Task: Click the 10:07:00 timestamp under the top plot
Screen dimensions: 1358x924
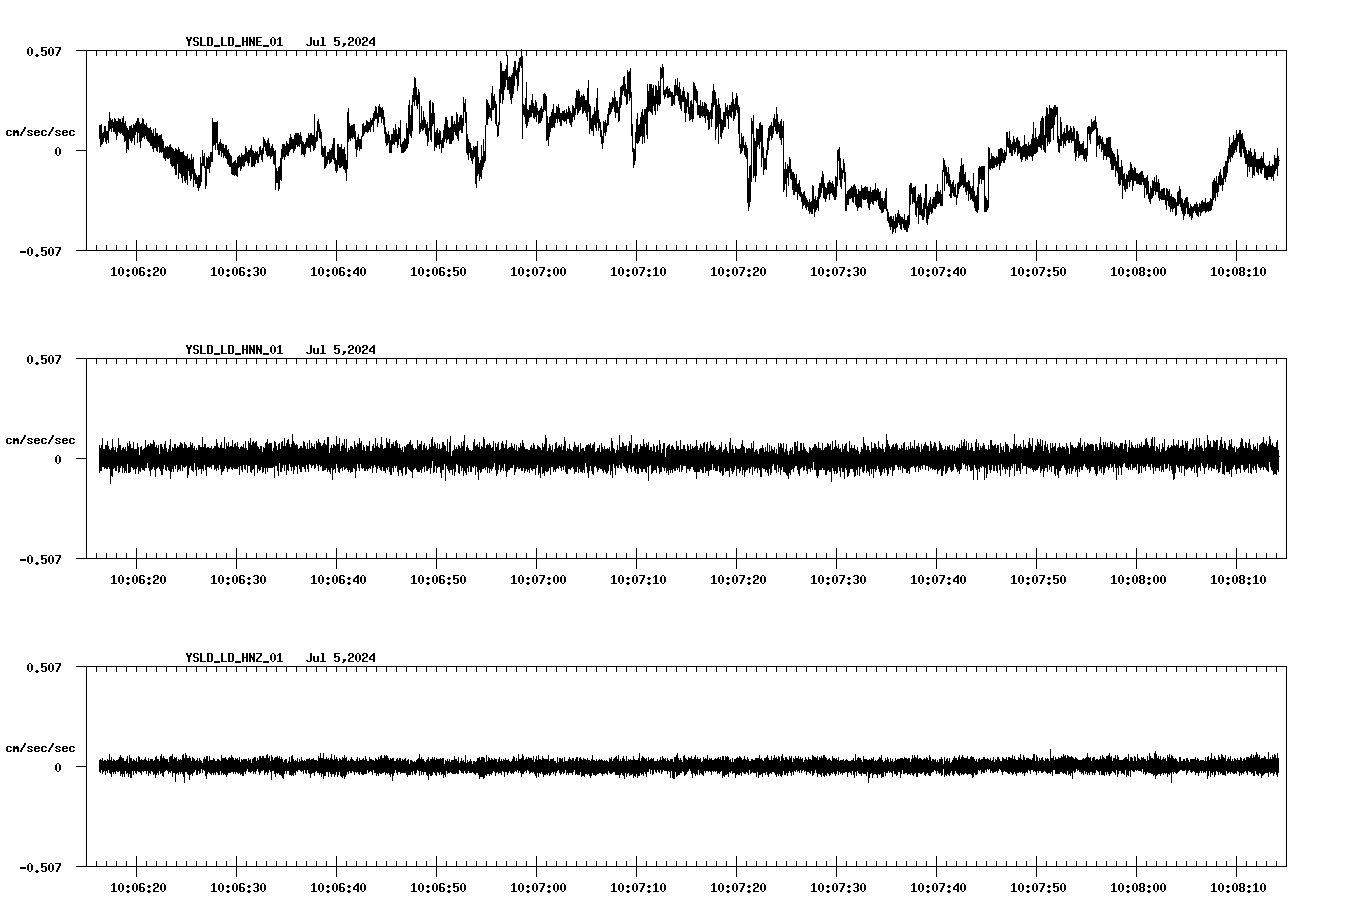Action: click(537, 269)
